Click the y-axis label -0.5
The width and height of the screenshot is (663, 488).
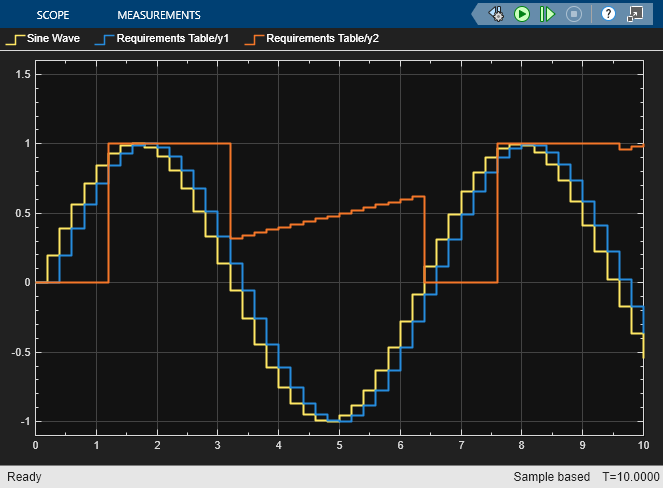(21, 352)
